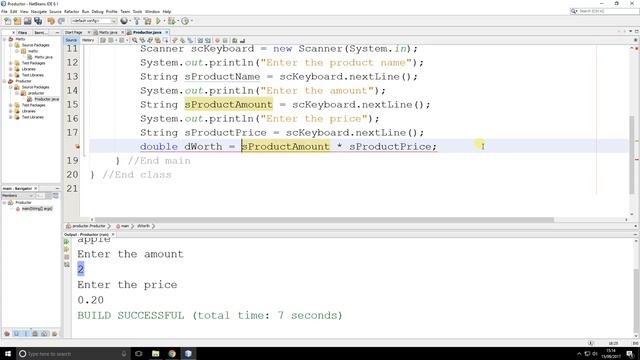The image size is (640, 360).
Task: Click the Re-run green arrows icon in Output panel
Action: pos(67,242)
